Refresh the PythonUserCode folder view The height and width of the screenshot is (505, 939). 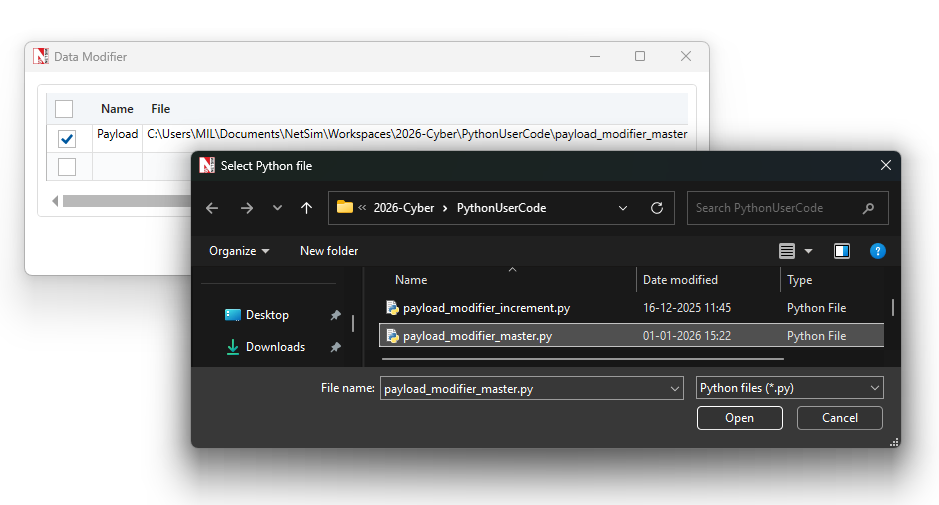coord(656,208)
